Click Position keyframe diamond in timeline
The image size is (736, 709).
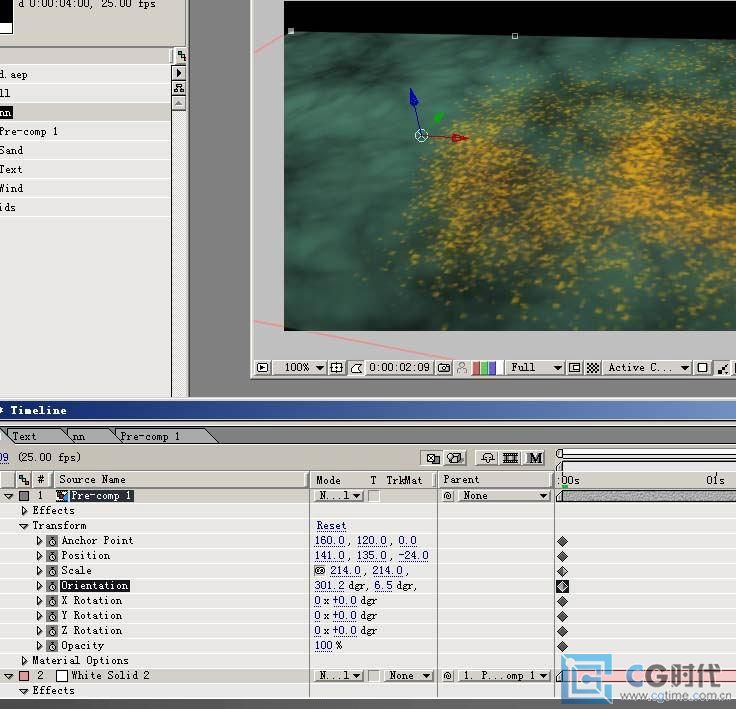tap(562, 556)
